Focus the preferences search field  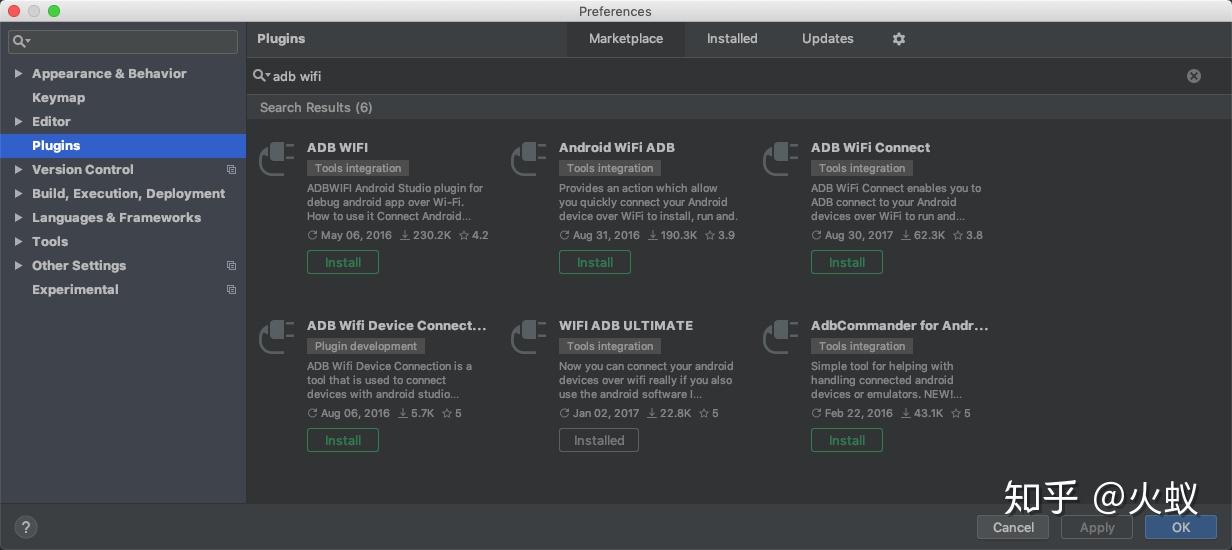[x=130, y=41]
